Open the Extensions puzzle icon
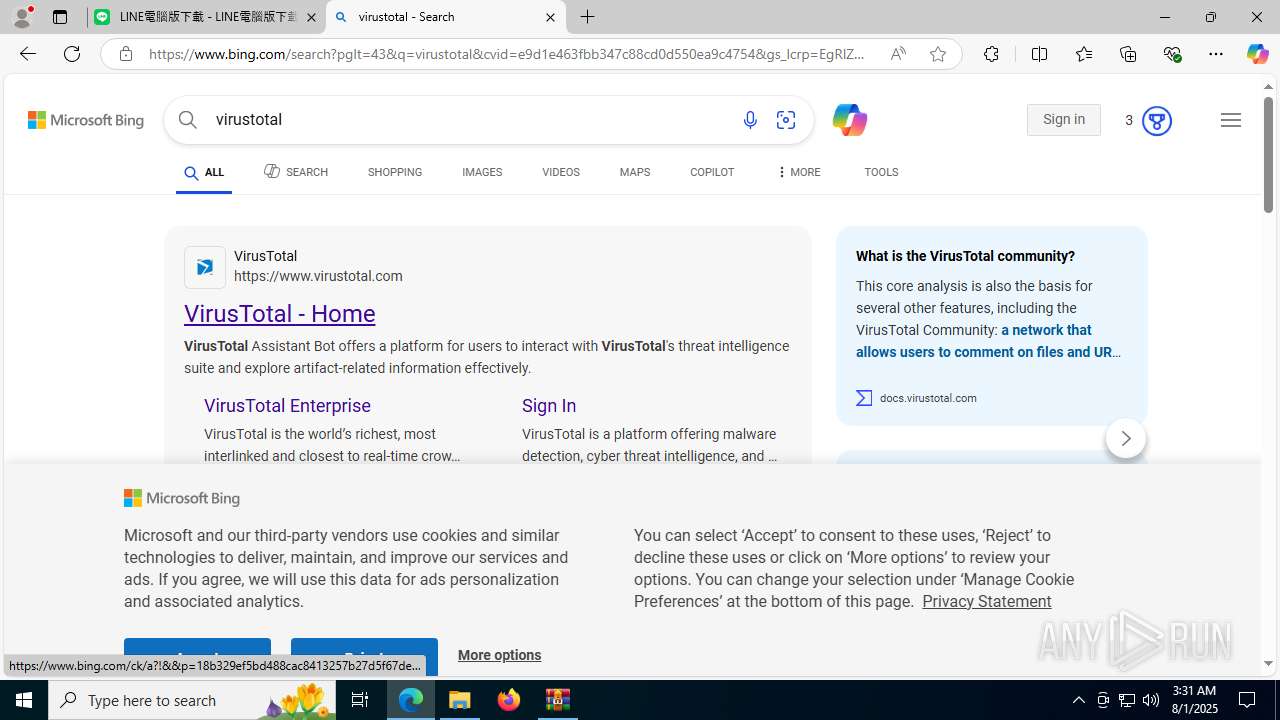1280x720 pixels. [991, 54]
